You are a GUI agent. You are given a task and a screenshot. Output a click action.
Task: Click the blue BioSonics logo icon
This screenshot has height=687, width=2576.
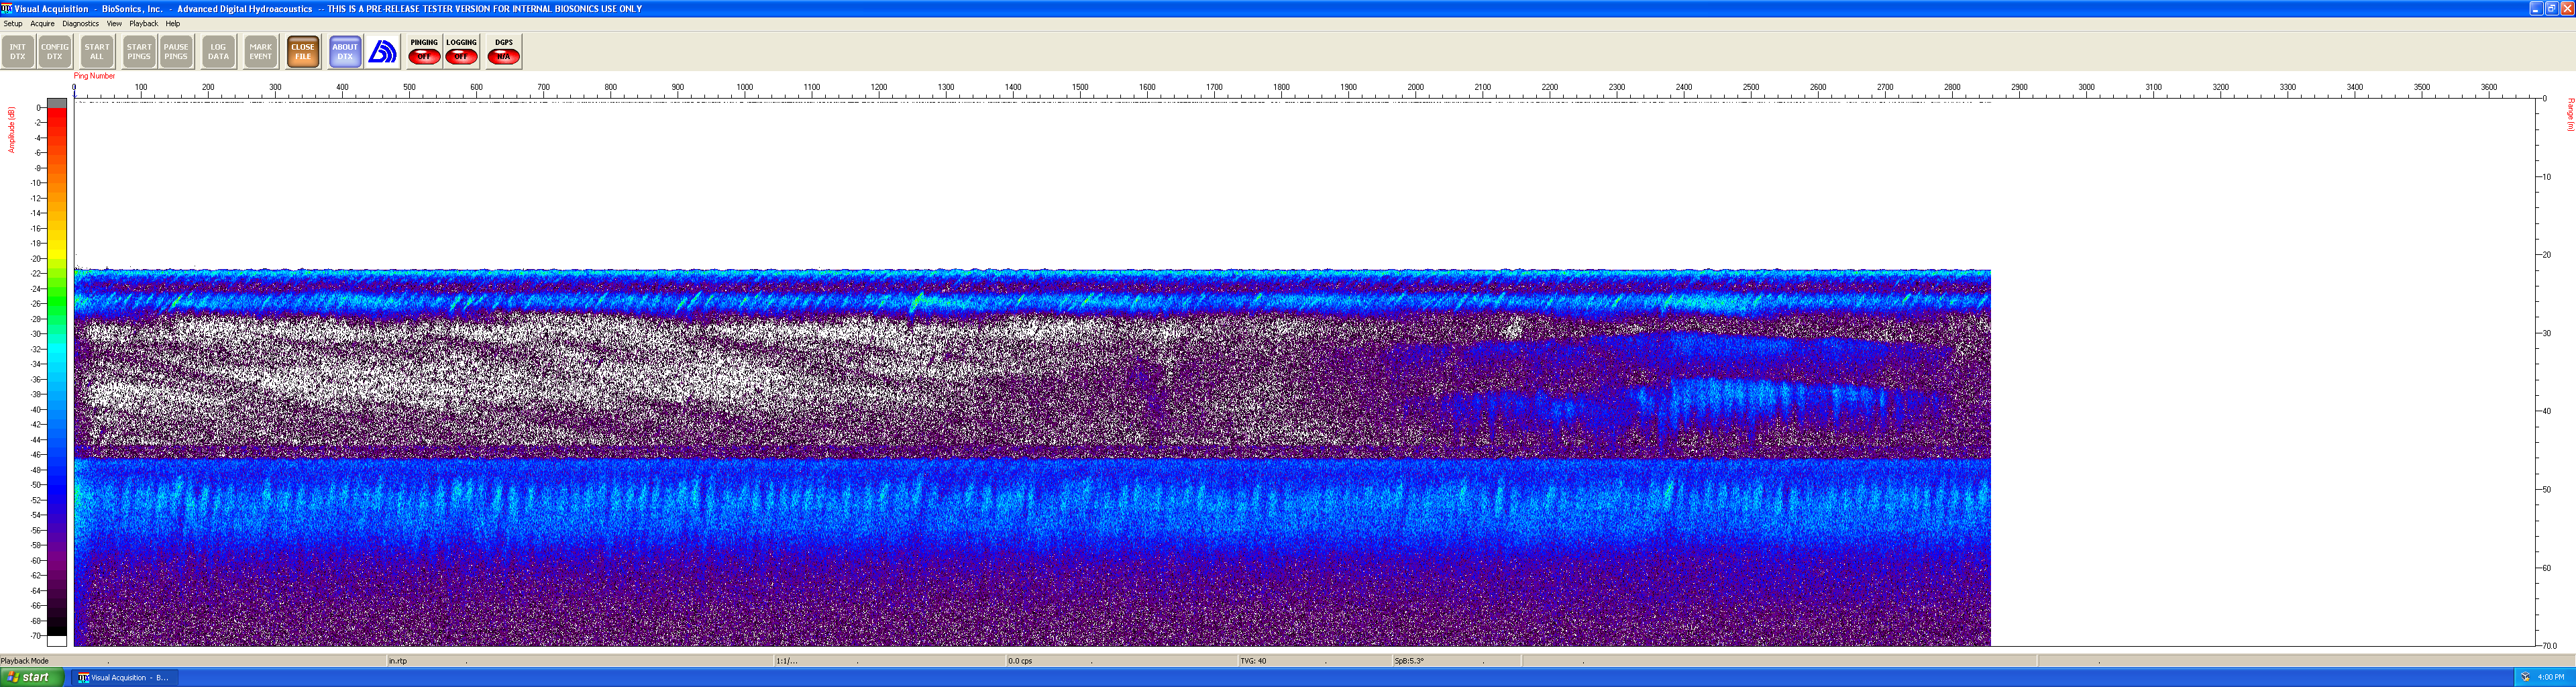coord(383,51)
